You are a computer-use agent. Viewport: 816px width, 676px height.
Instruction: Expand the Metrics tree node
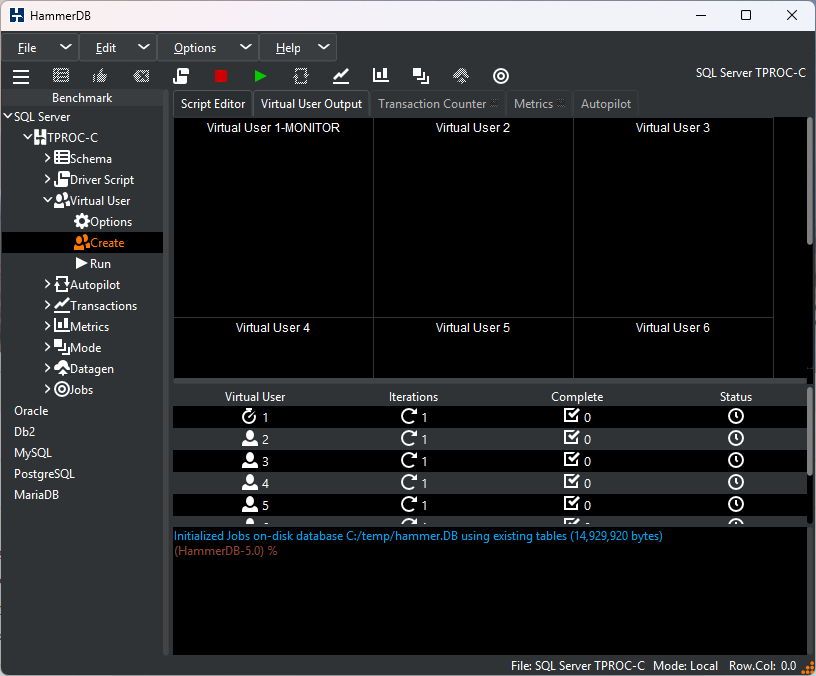click(x=47, y=326)
